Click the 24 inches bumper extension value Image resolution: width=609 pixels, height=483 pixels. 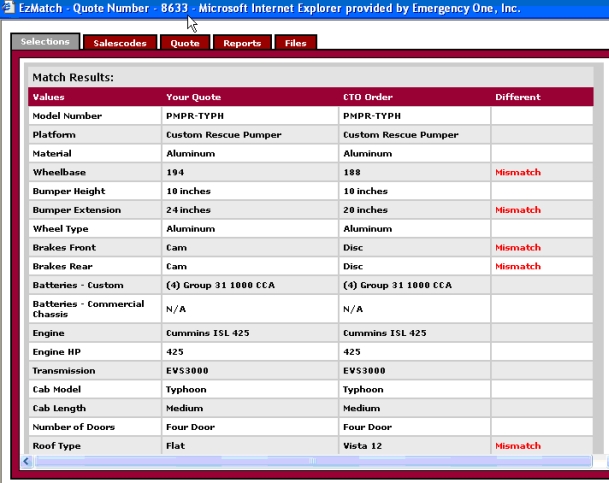(188, 210)
